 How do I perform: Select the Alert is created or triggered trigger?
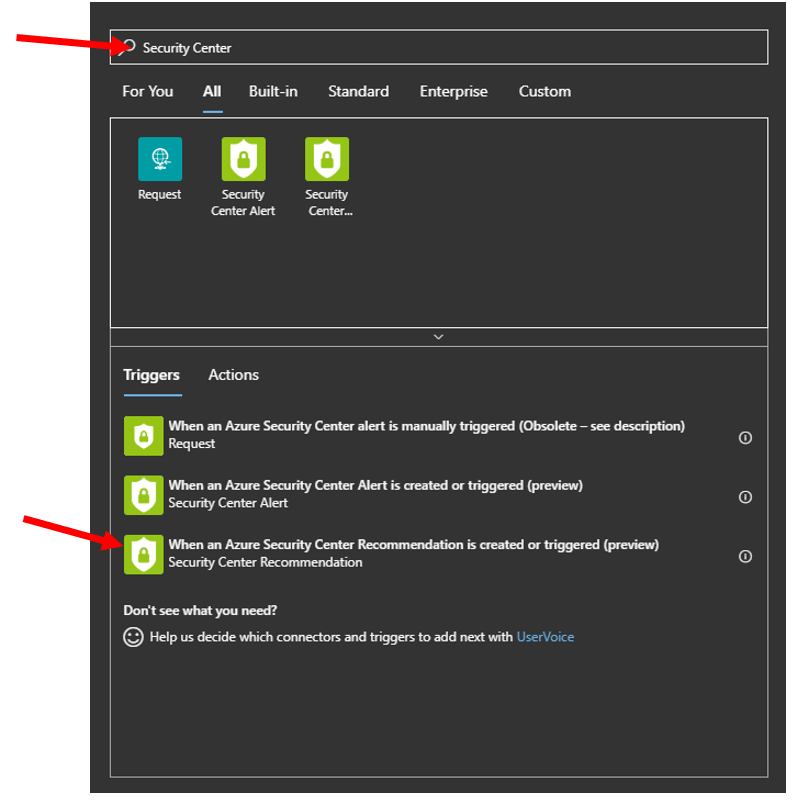[x=438, y=495]
